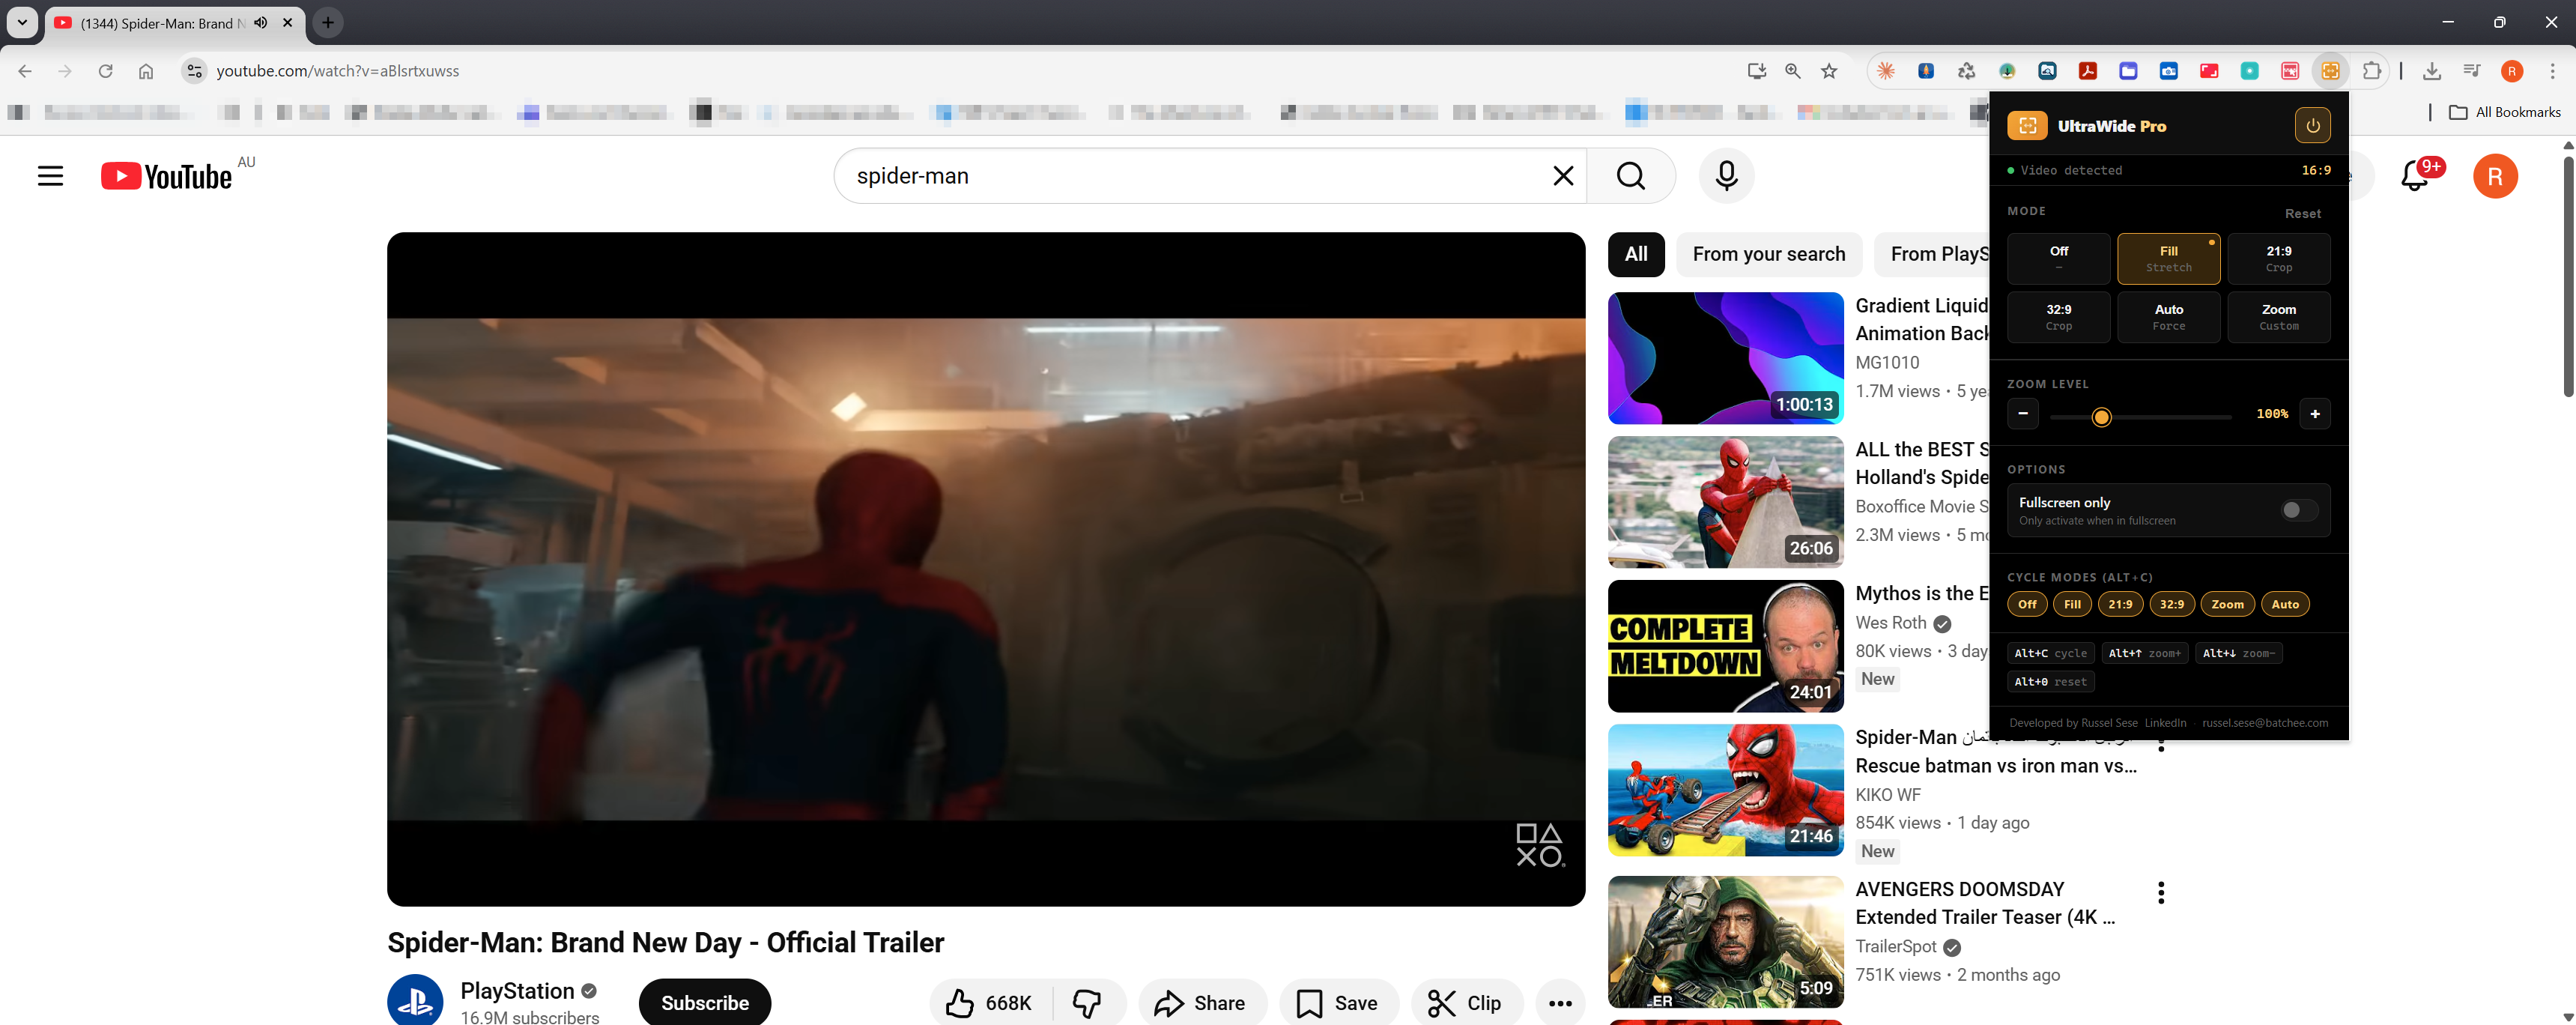Power off the UltraWide Pro extension

click(2313, 125)
